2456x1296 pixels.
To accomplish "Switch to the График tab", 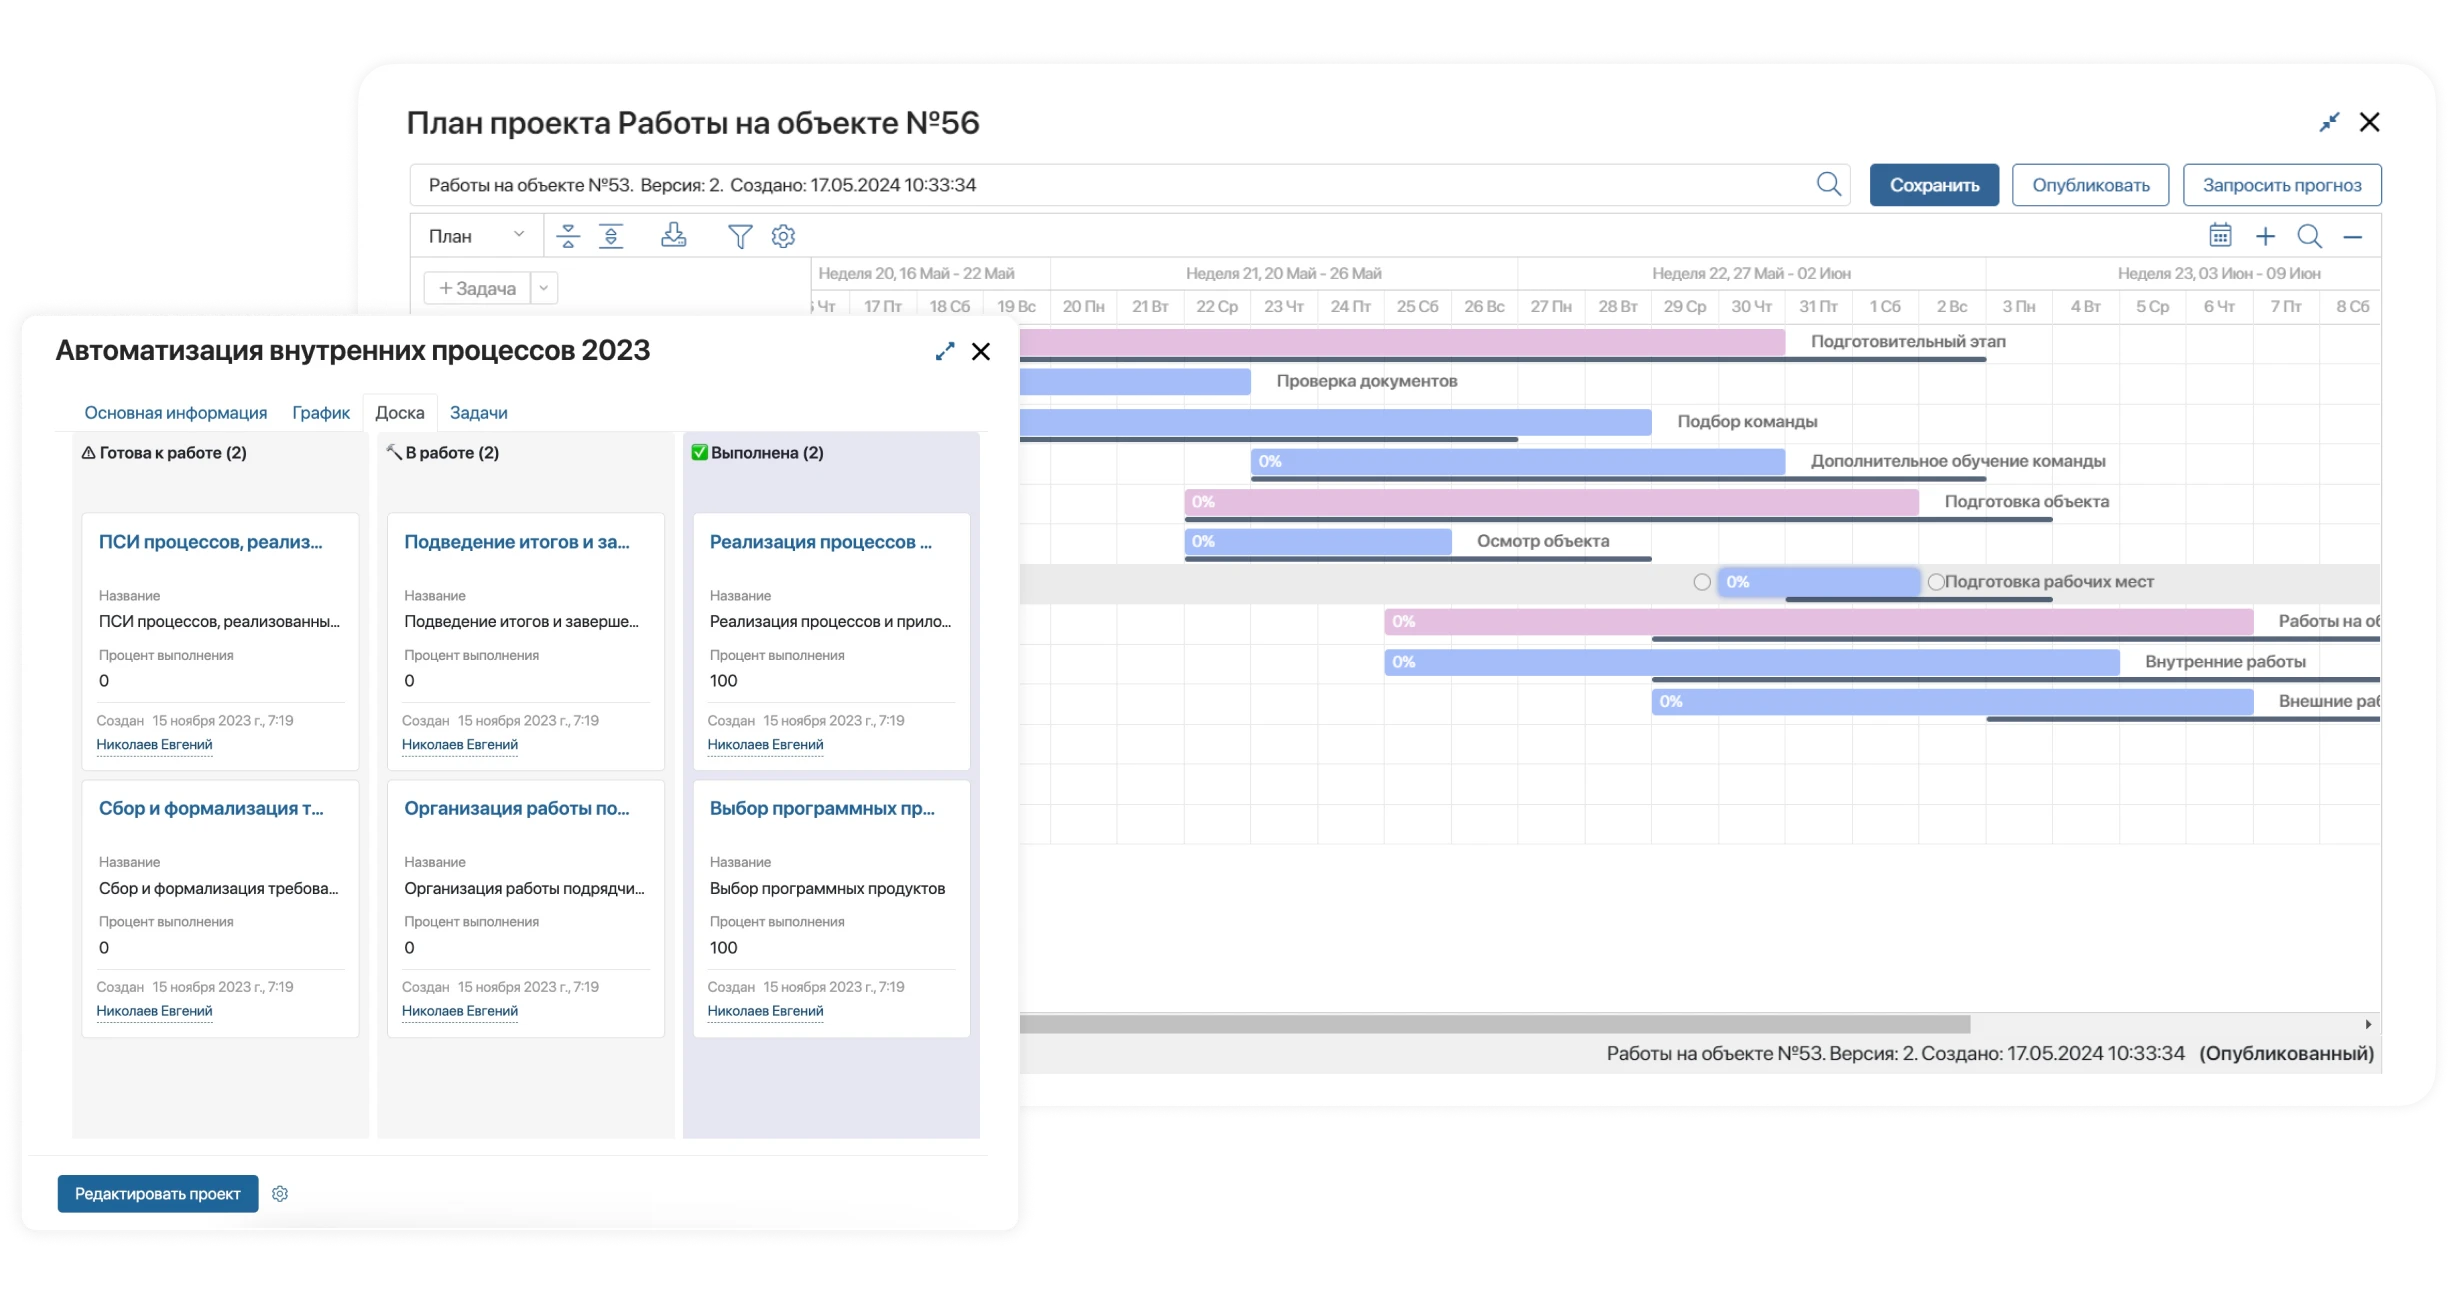I will [321, 412].
